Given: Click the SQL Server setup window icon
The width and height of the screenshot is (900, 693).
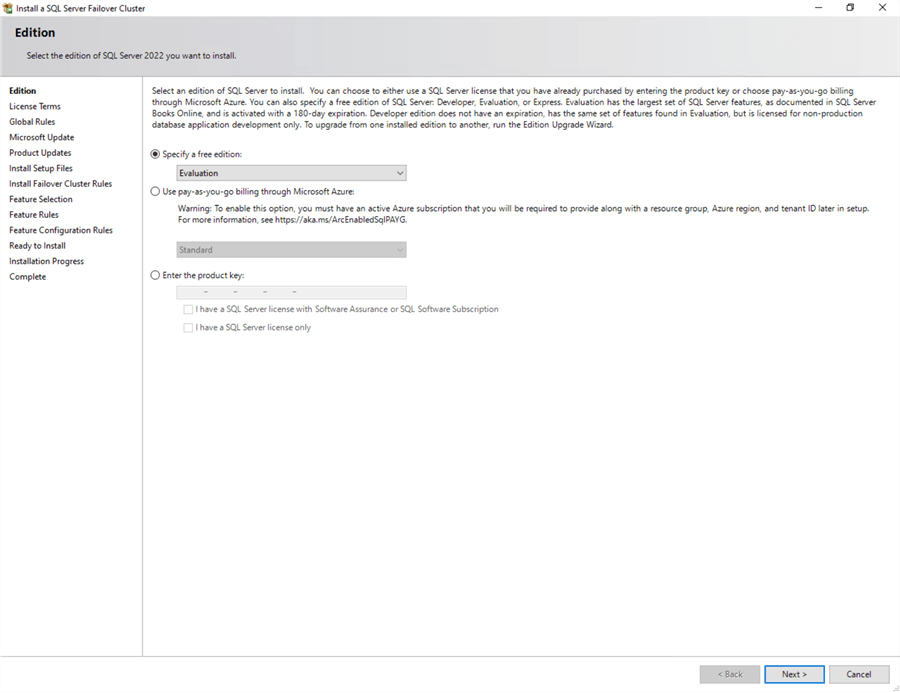Looking at the screenshot, I should pos(7,8).
